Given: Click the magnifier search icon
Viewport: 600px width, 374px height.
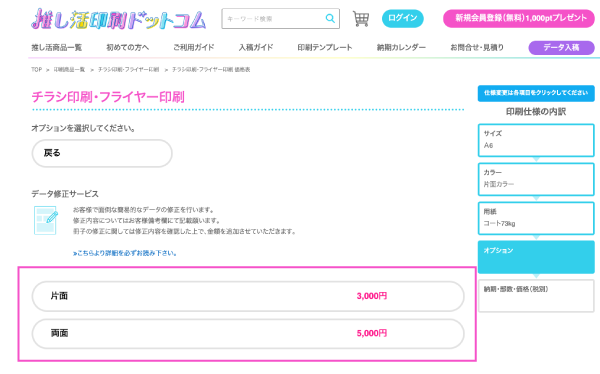Looking at the screenshot, I should (330, 18).
